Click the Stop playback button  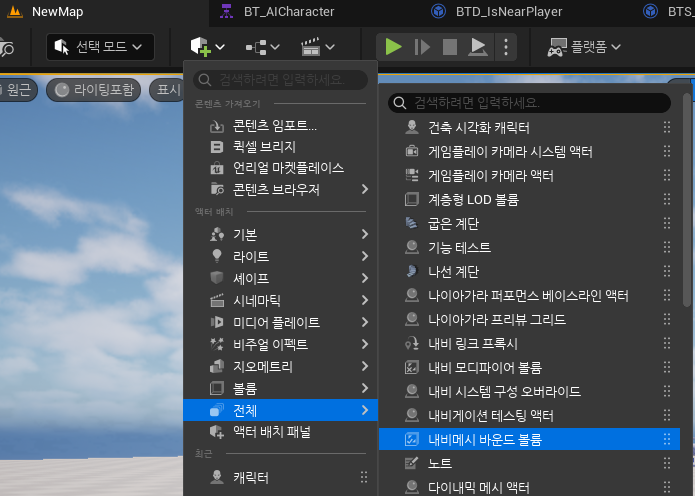[449, 47]
